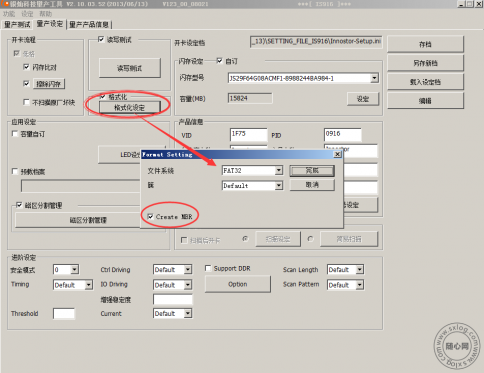This screenshot has height=373, width=484.
Task: Toggle the 擦除闪存 checkbox
Action: [x=26, y=83]
